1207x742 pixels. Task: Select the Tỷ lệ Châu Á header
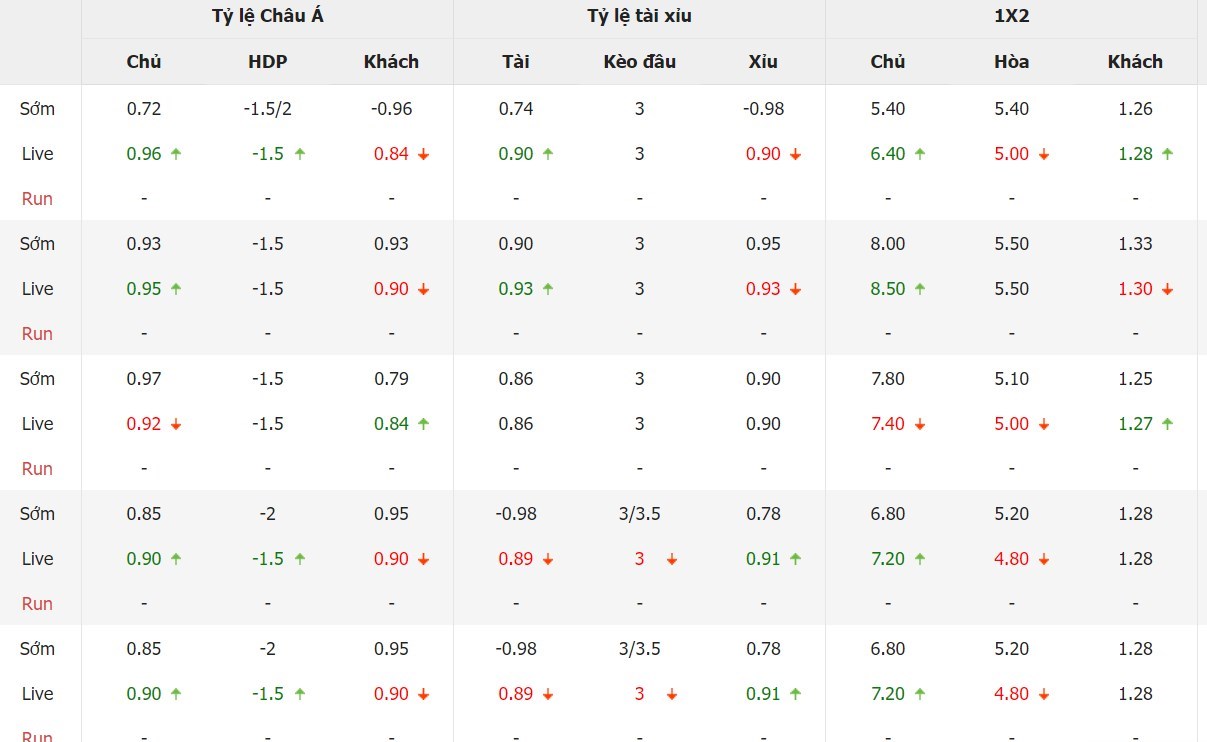[267, 16]
